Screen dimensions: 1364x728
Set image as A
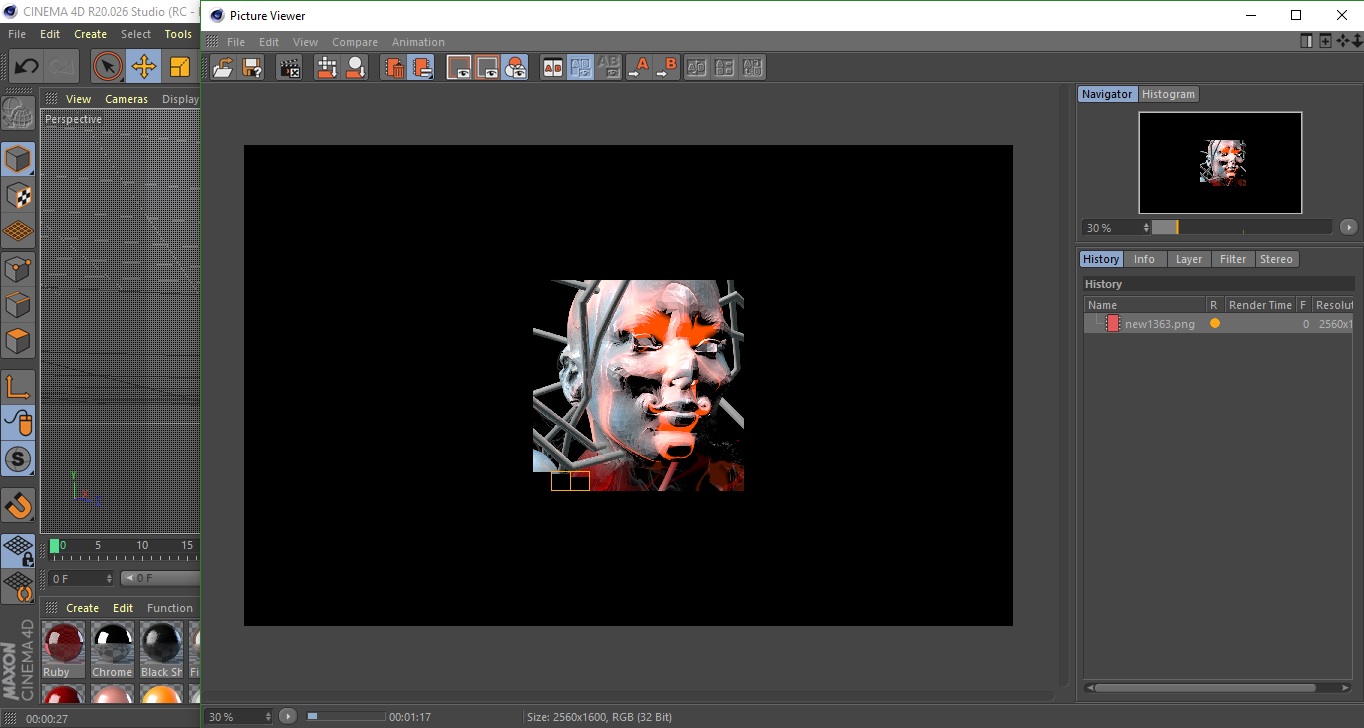click(x=638, y=67)
